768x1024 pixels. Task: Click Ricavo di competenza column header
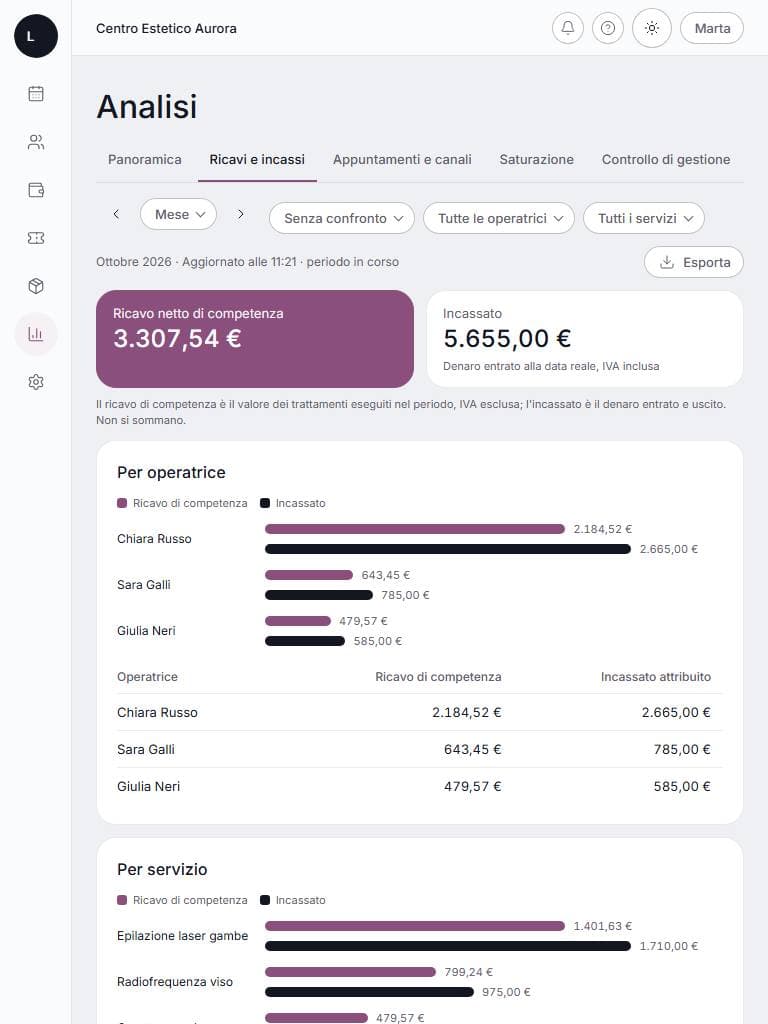click(438, 677)
